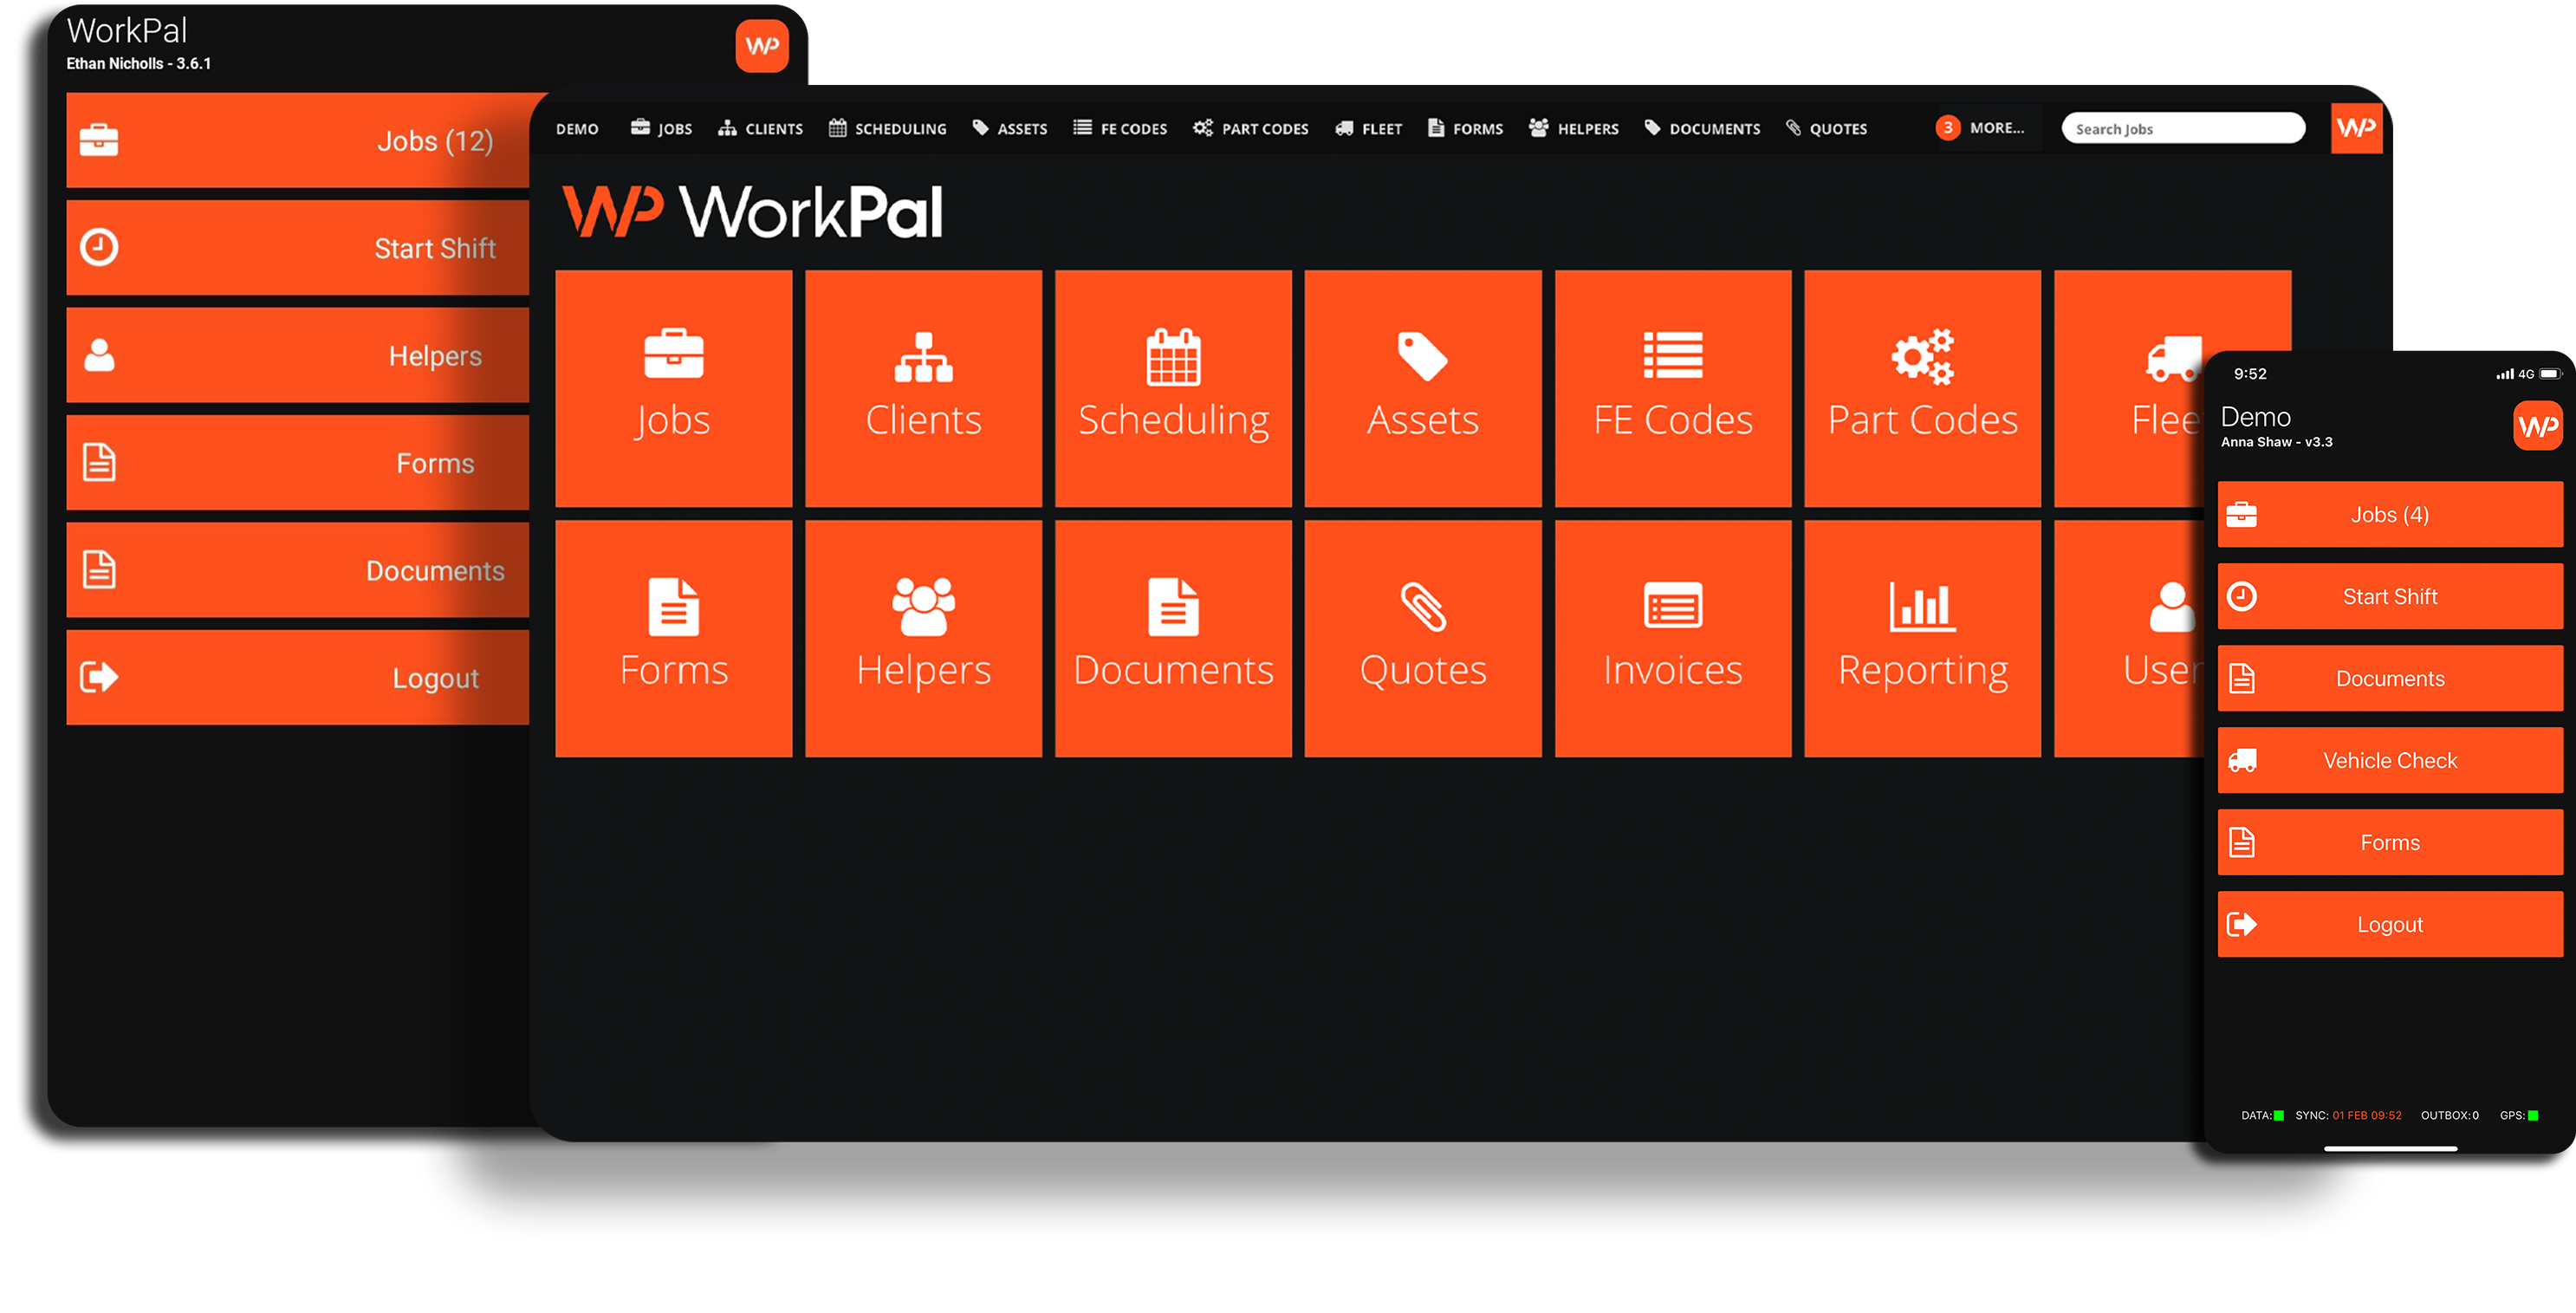Open the Jobs tile on the web dashboard
Image resolution: width=2576 pixels, height=1313 pixels.
tap(673, 388)
